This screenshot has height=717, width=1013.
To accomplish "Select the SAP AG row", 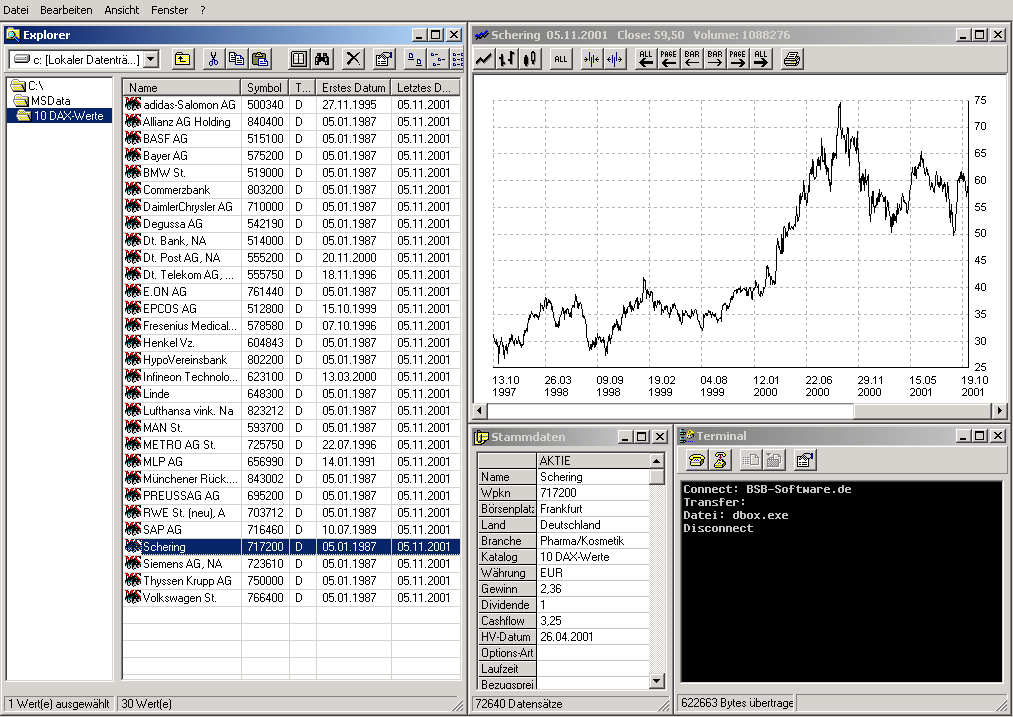I will pyautogui.click(x=292, y=530).
